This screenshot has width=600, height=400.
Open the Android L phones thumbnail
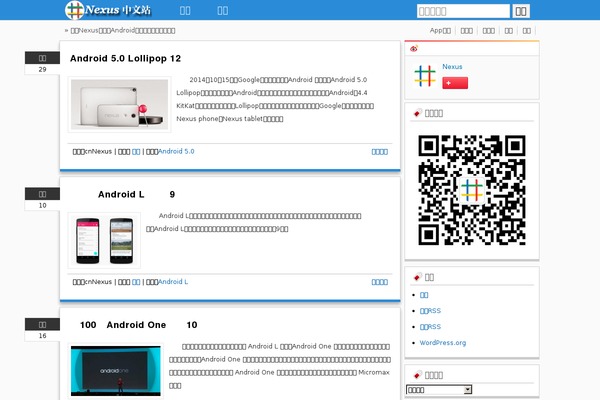[105, 238]
